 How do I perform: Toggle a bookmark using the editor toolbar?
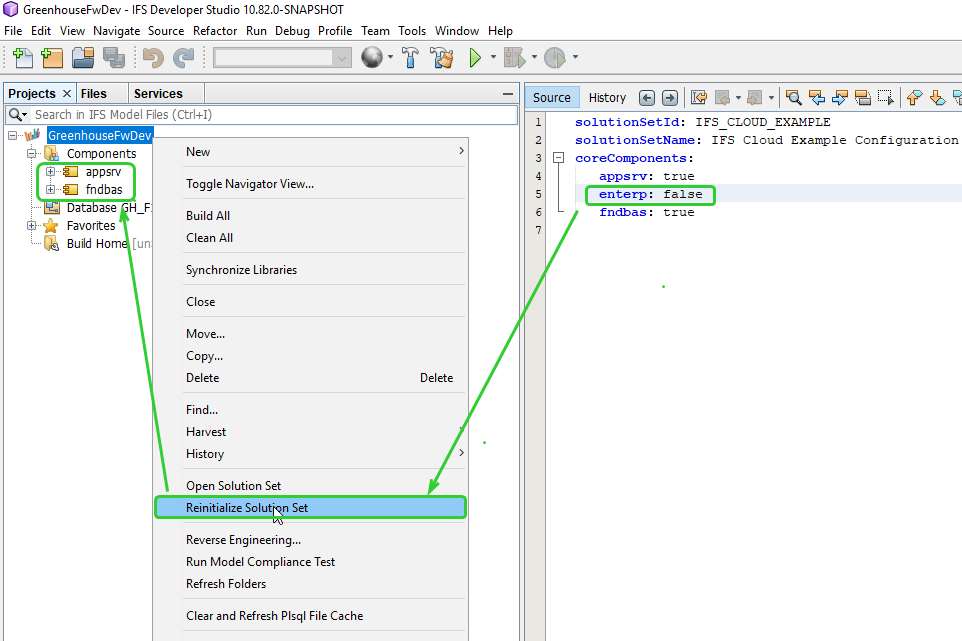click(957, 97)
